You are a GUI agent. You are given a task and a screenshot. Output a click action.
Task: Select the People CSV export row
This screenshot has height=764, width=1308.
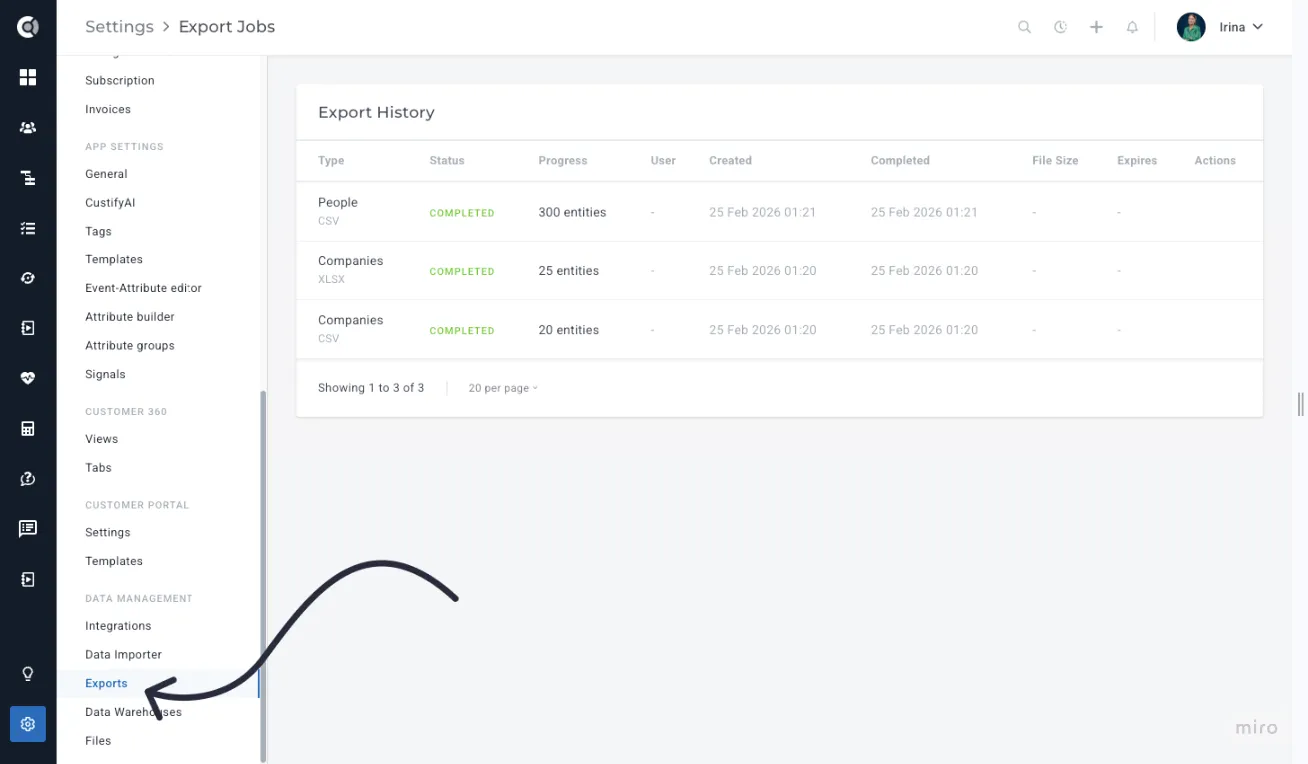click(779, 212)
